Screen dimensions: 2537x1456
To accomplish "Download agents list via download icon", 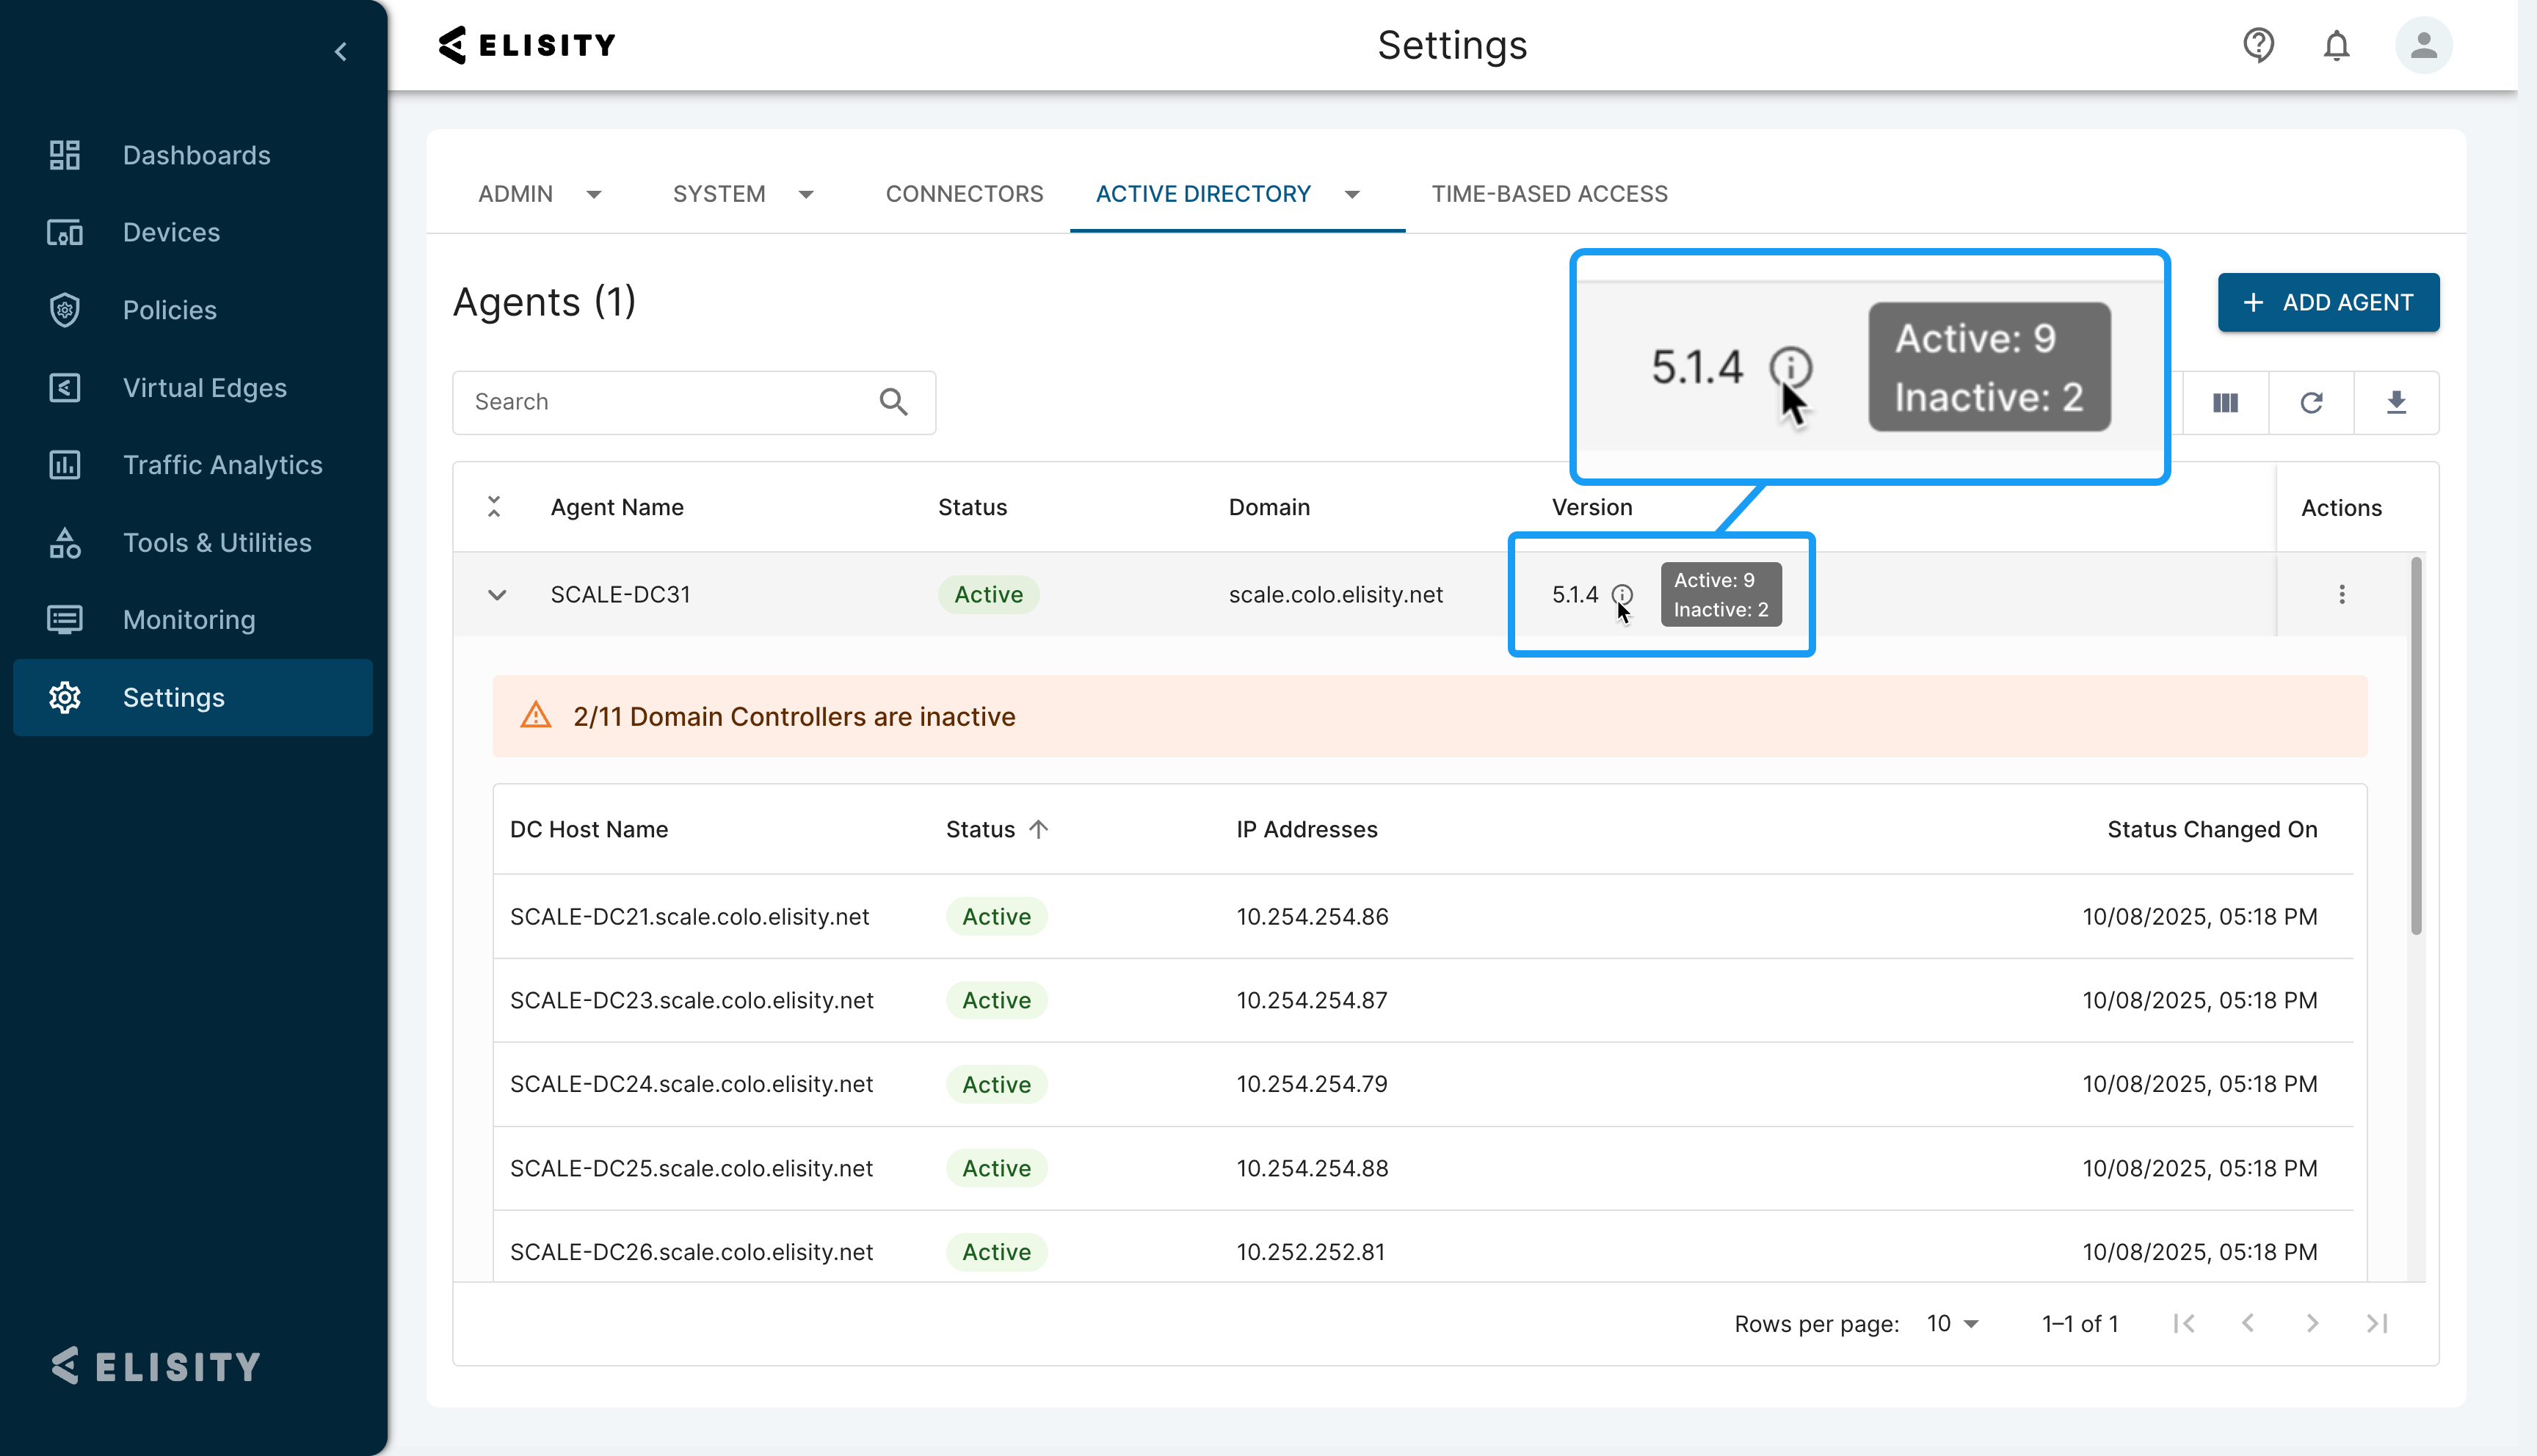I will click(2396, 403).
